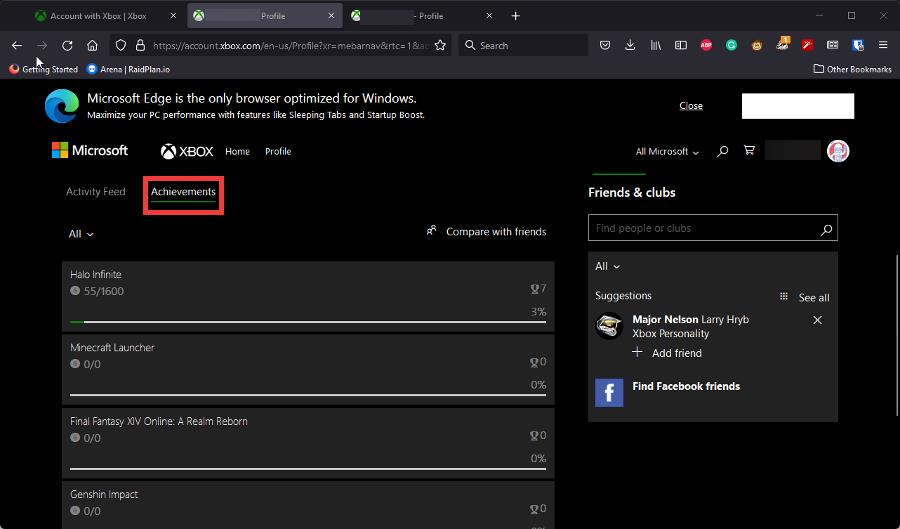The image size is (900, 529).
Task: Open the Firefox downloads arrow icon
Action: tap(630, 45)
